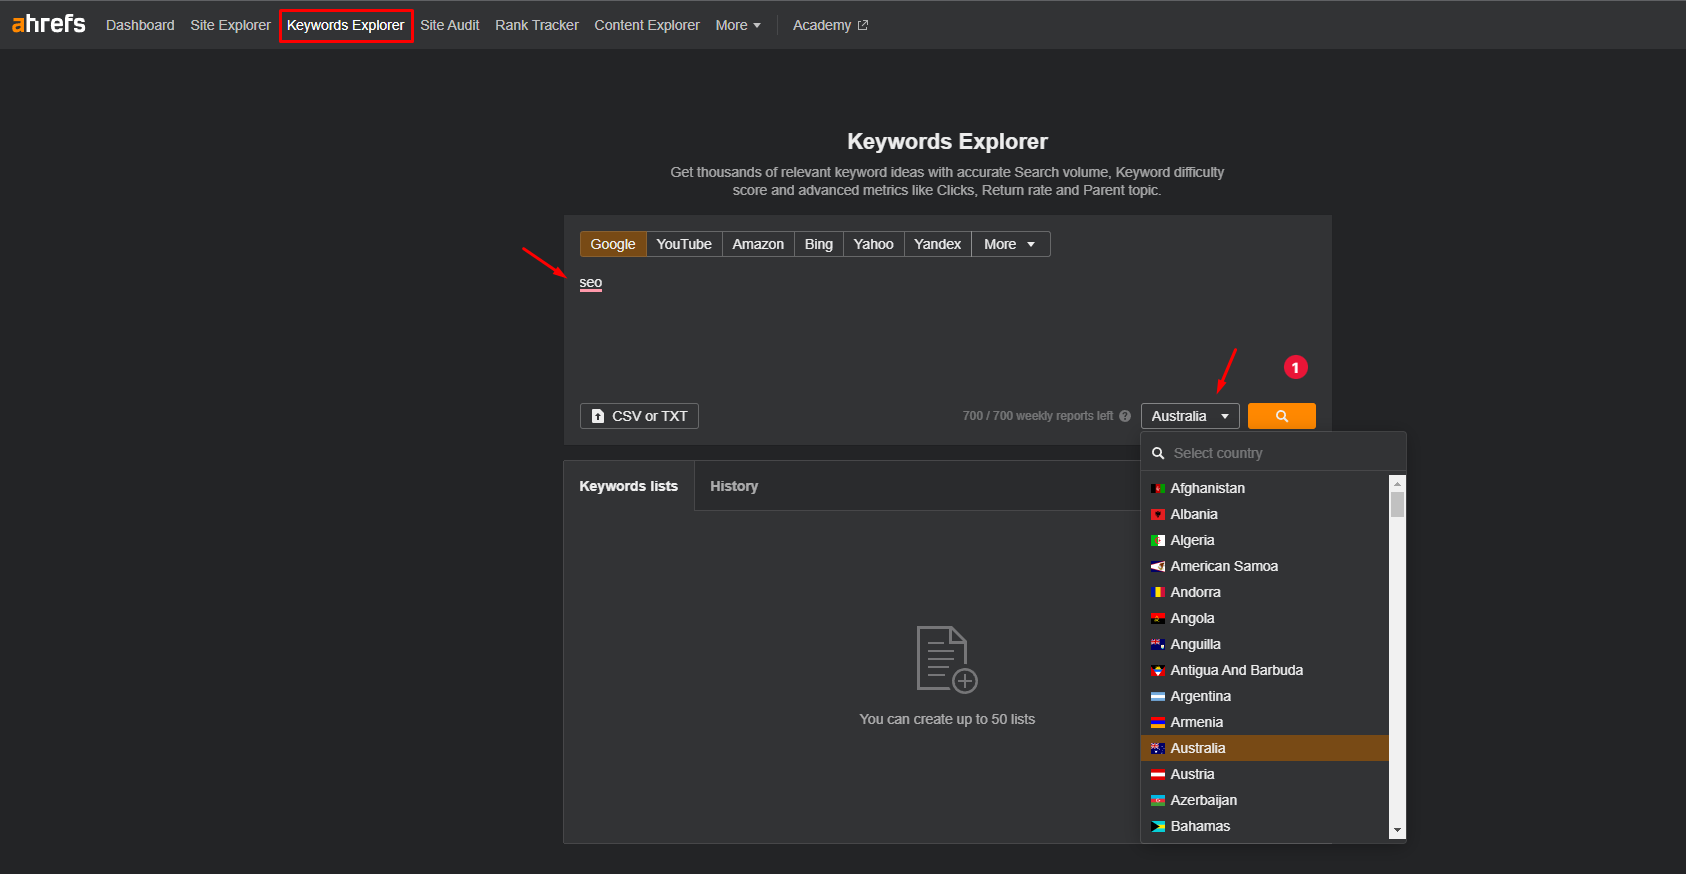Select Amazon search engine
This screenshot has height=874, width=1686.
(758, 244)
